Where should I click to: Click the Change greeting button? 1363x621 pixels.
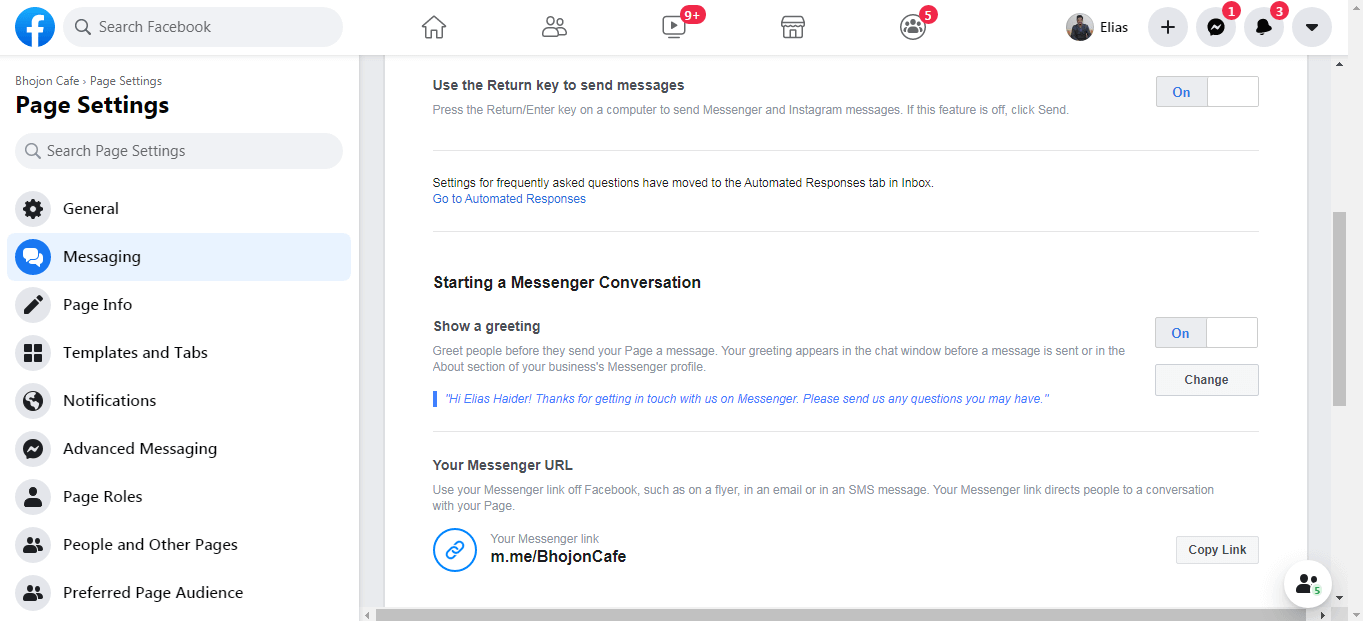tap(1206, 380)
